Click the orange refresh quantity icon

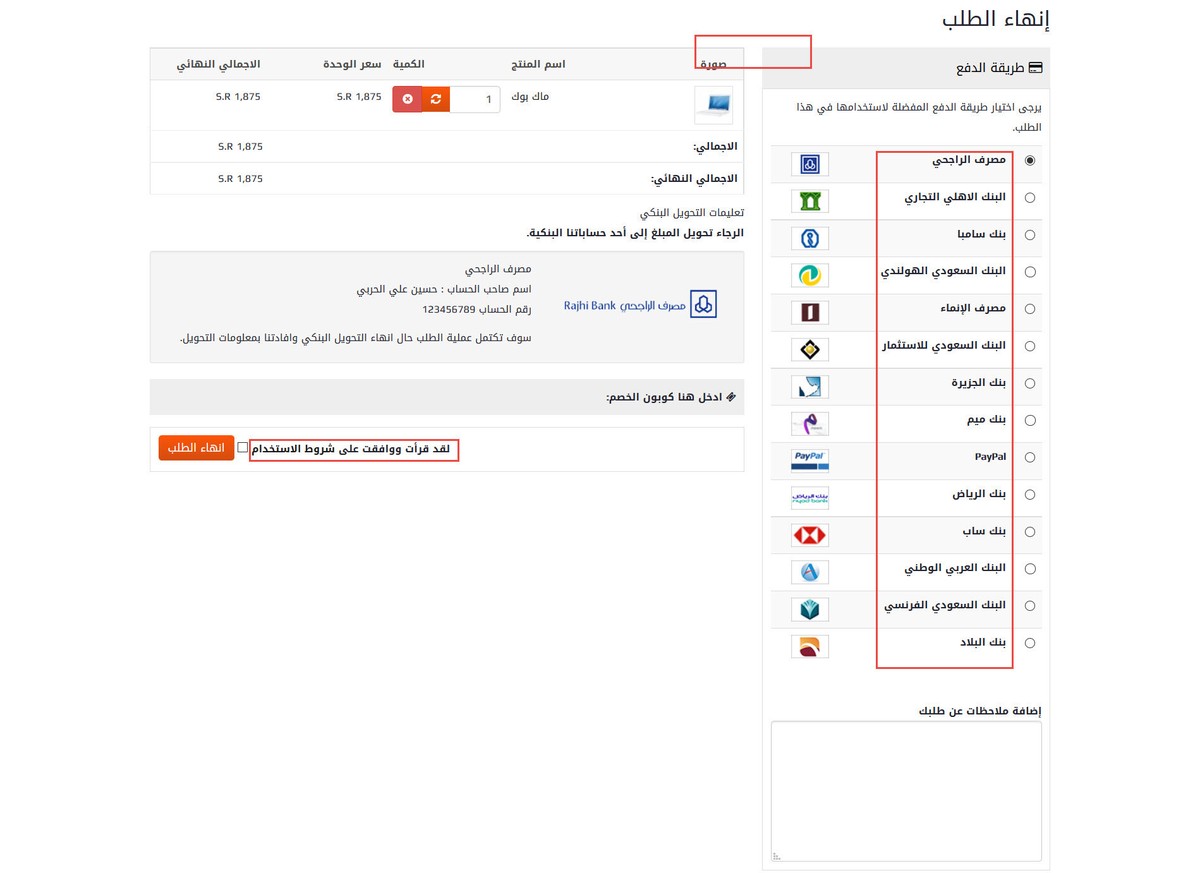(x=434, y=98)
